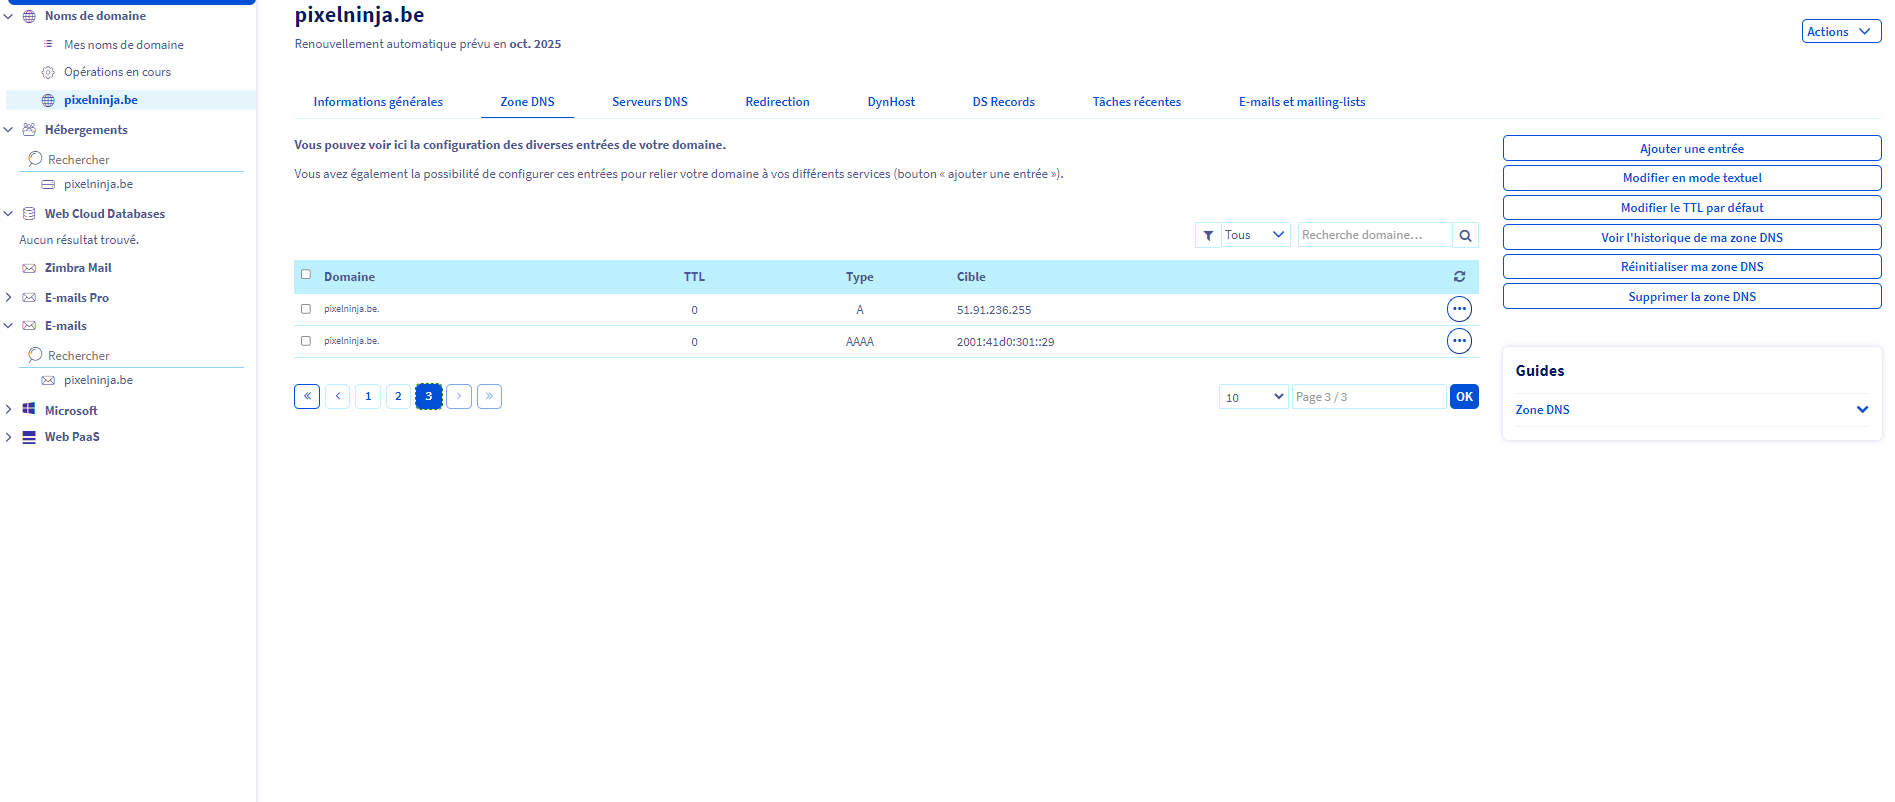Open the DS Records tab
This screenshot has height=802, width=1895.
pyautogui.click(x=1003, y=102)
